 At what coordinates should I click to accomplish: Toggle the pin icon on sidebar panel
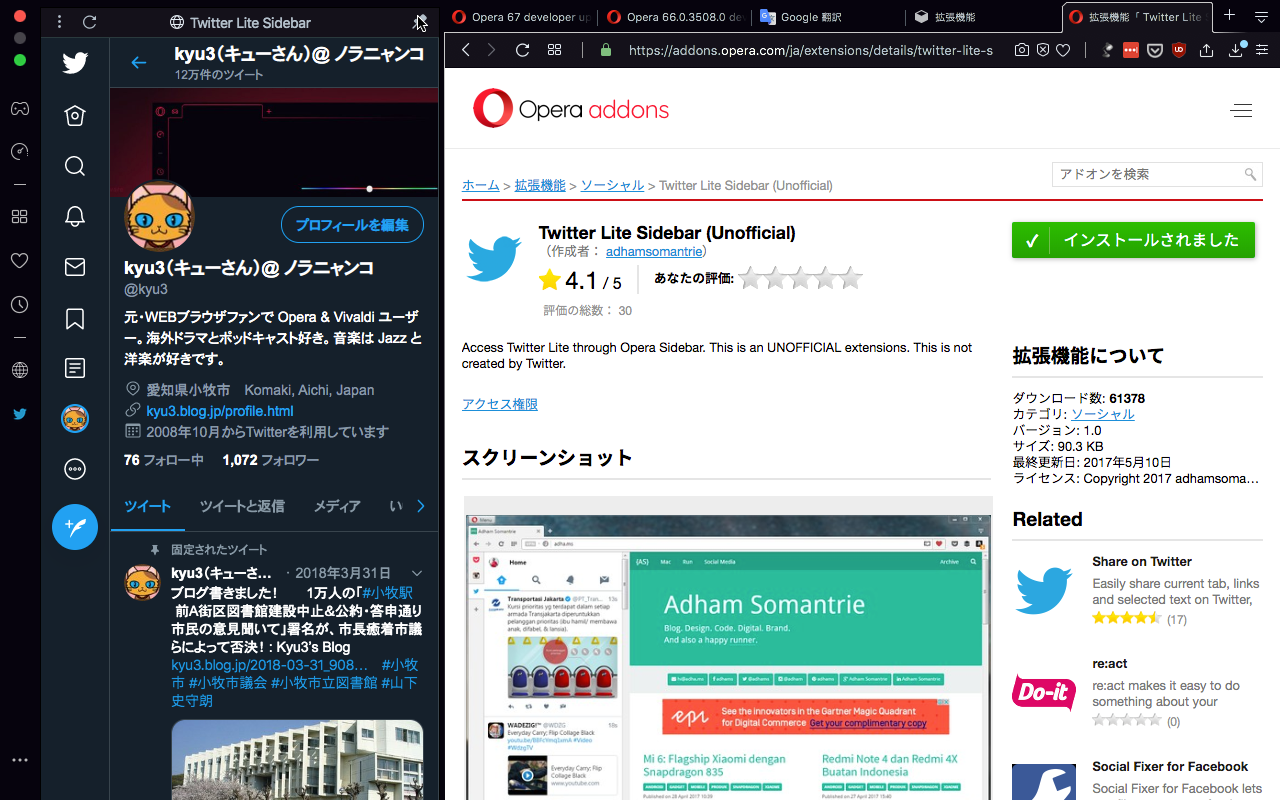[x=421, y=21]
